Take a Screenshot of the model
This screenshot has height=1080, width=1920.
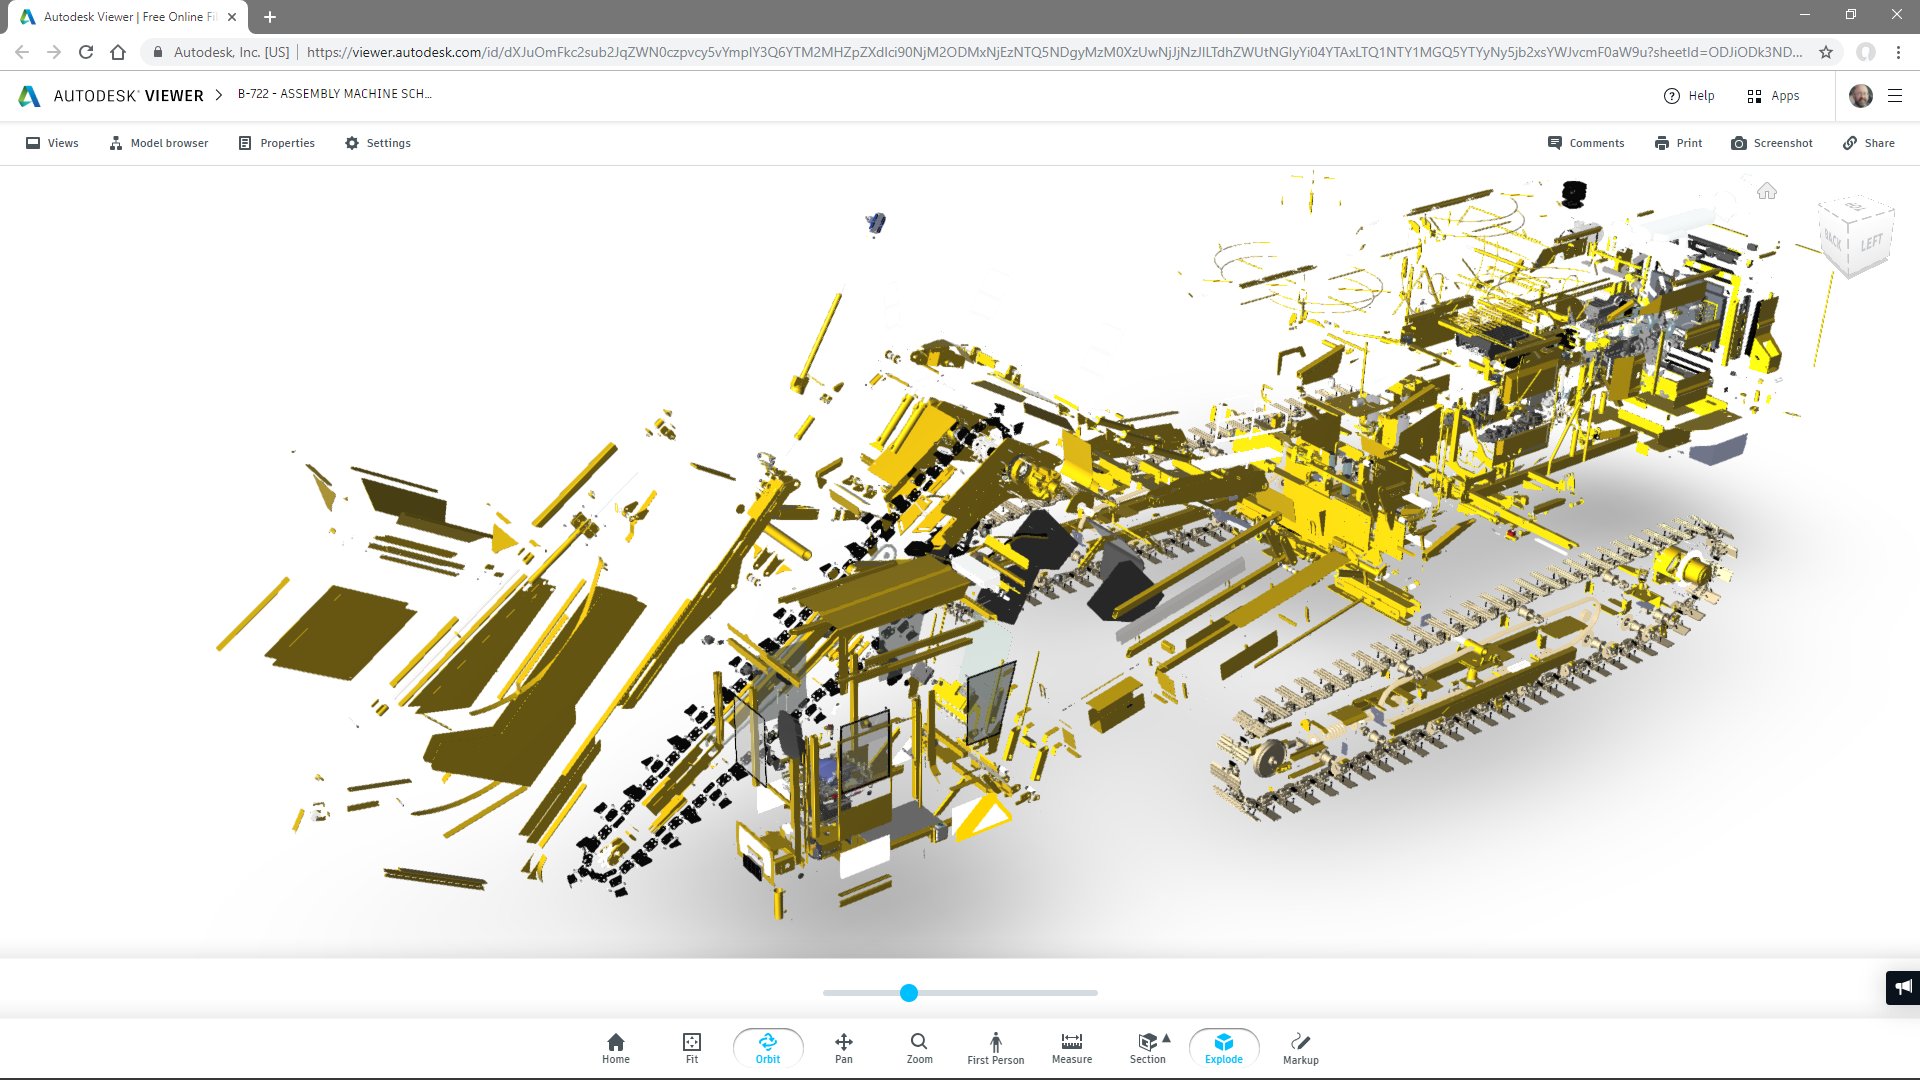click(1771, 143)
